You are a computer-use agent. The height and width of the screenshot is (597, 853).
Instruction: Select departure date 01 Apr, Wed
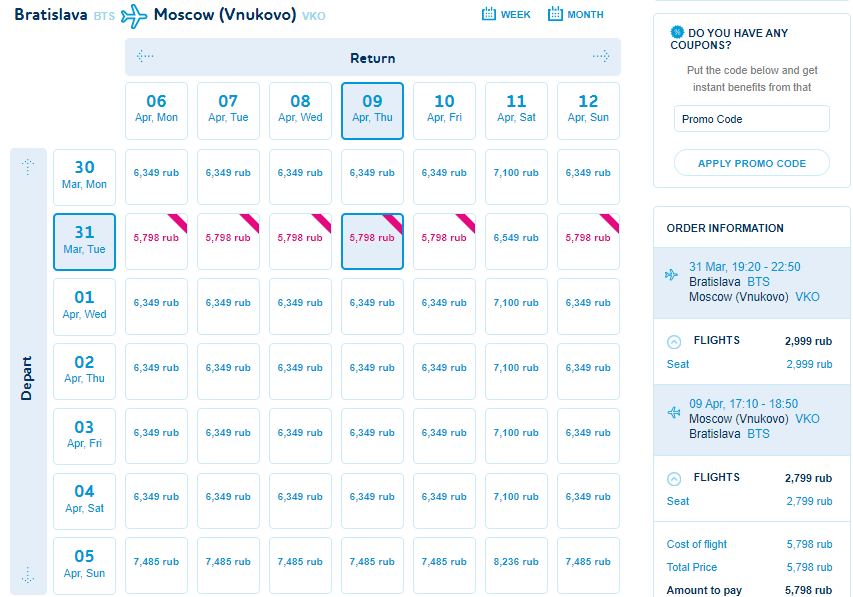coord(84,306)
